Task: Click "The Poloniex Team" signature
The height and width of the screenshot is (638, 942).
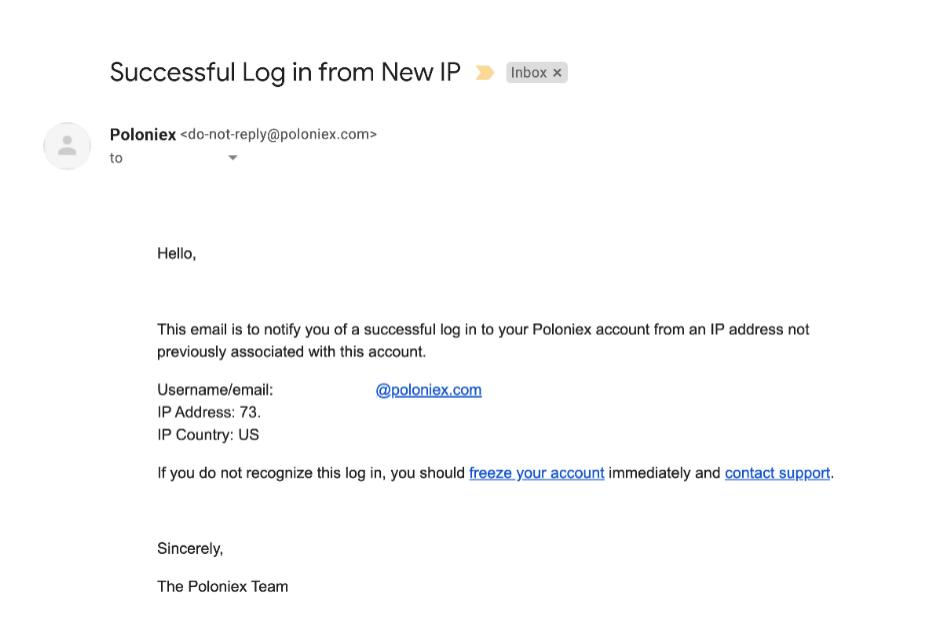Action: click(x=223, y=586)
